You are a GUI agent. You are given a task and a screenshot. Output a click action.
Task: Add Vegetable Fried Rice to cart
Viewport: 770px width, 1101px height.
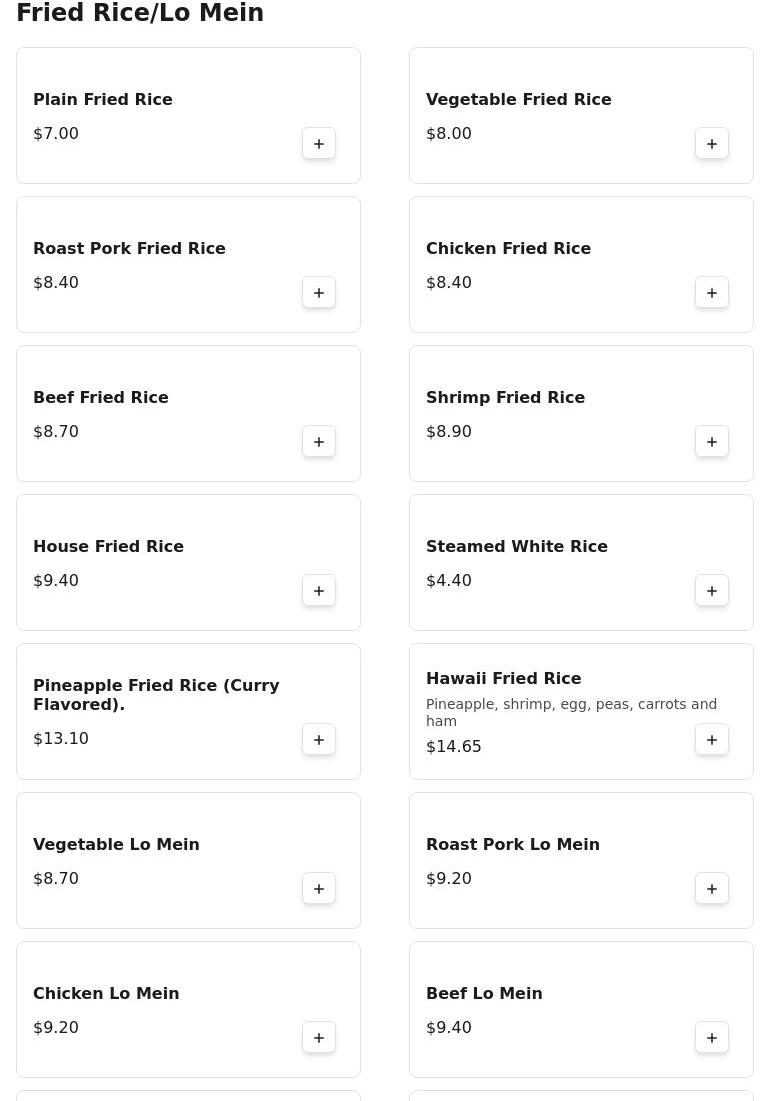[712, 144]
